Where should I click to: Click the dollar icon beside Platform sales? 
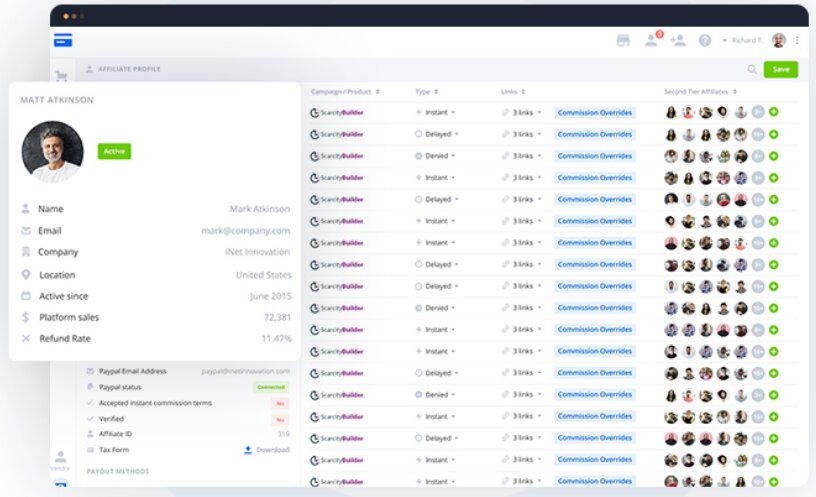coord(26,317)
